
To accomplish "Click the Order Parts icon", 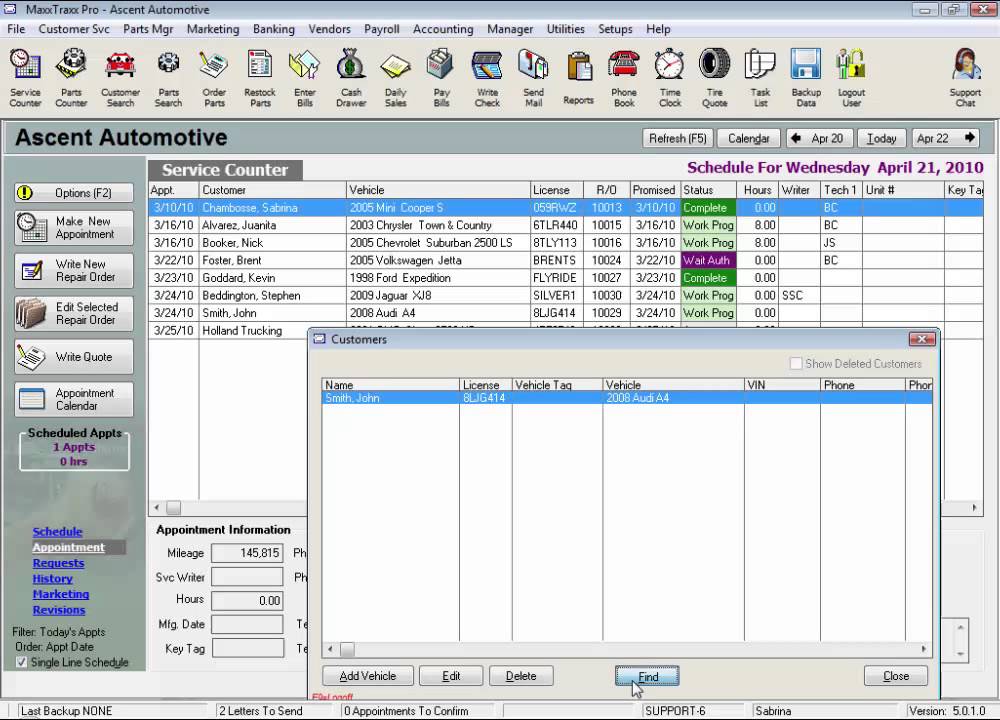I will tap(214, 78).
